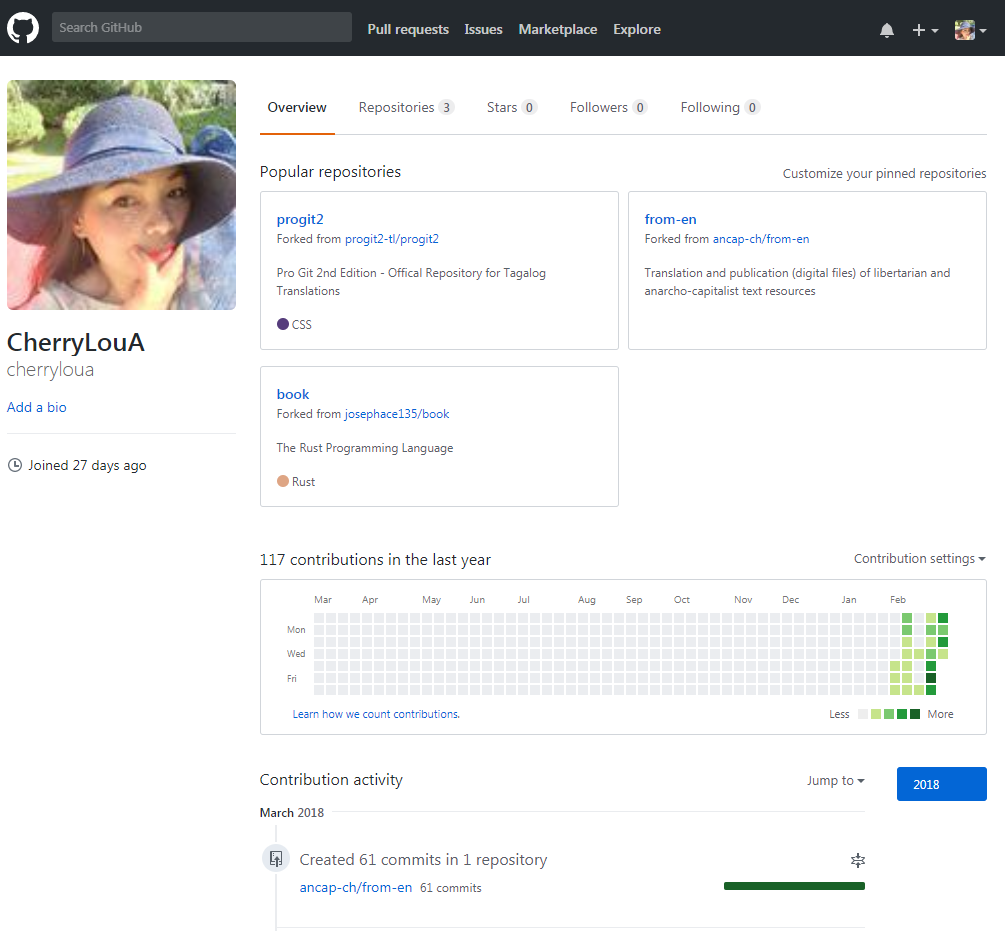Screen dimensions: 1005x931
Task: Click 'Joined 27 days ago' text
Action: (87, 465)
